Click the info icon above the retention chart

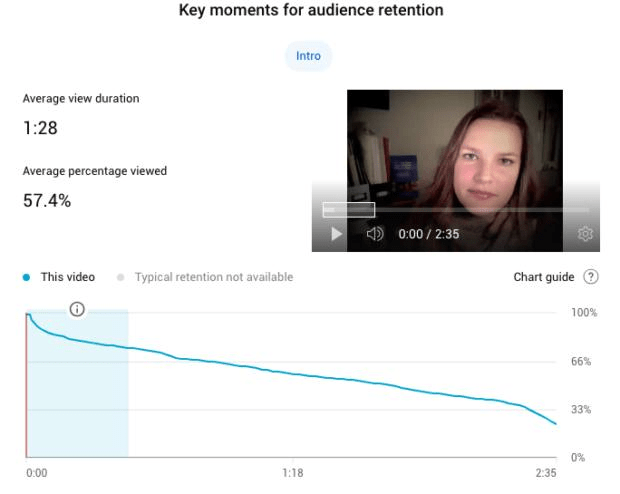pyautogui.click(x=77, y=310)
